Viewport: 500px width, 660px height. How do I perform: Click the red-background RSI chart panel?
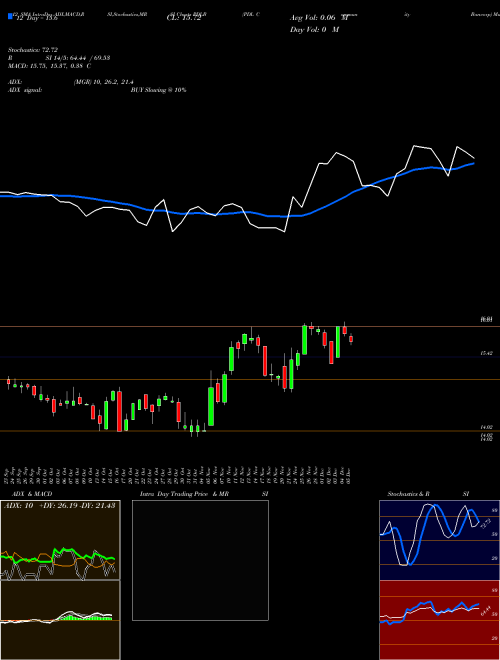point(439,620)
